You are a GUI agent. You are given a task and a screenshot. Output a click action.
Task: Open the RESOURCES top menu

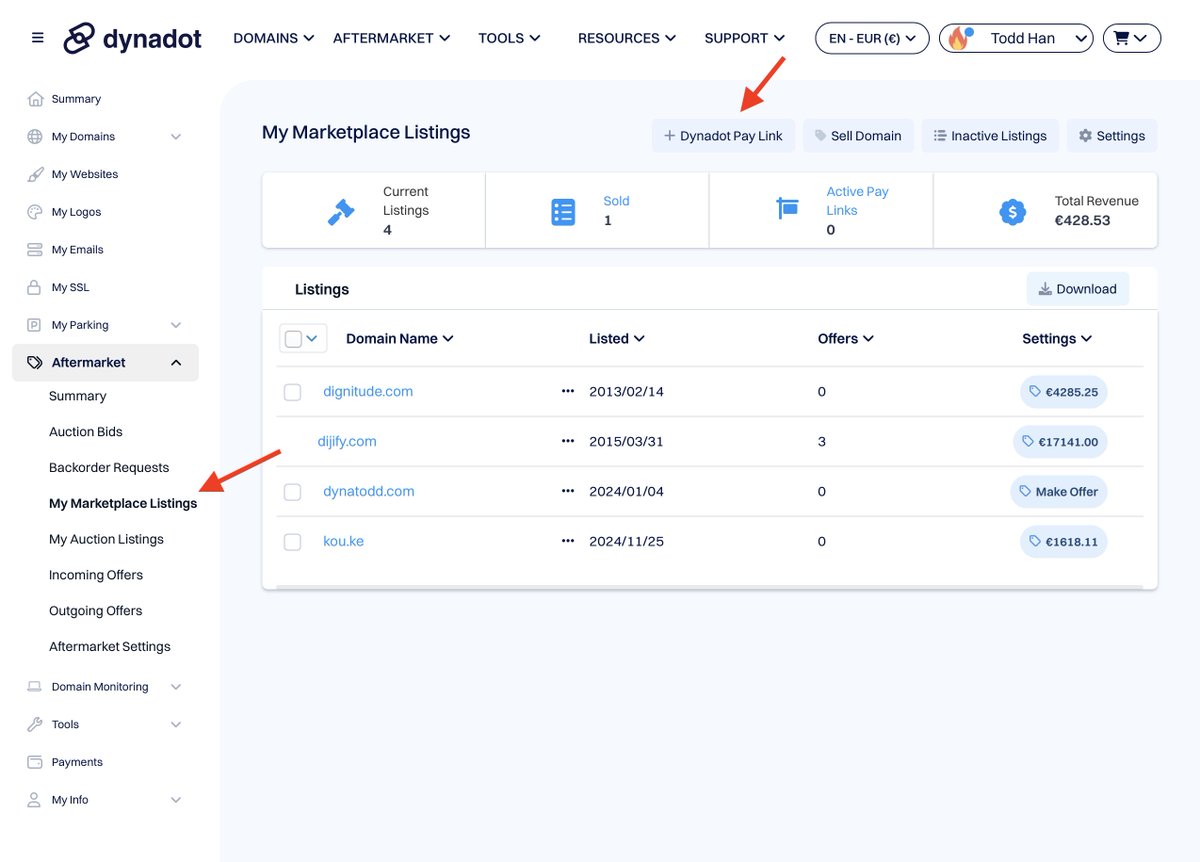click(x=627, y=38)
